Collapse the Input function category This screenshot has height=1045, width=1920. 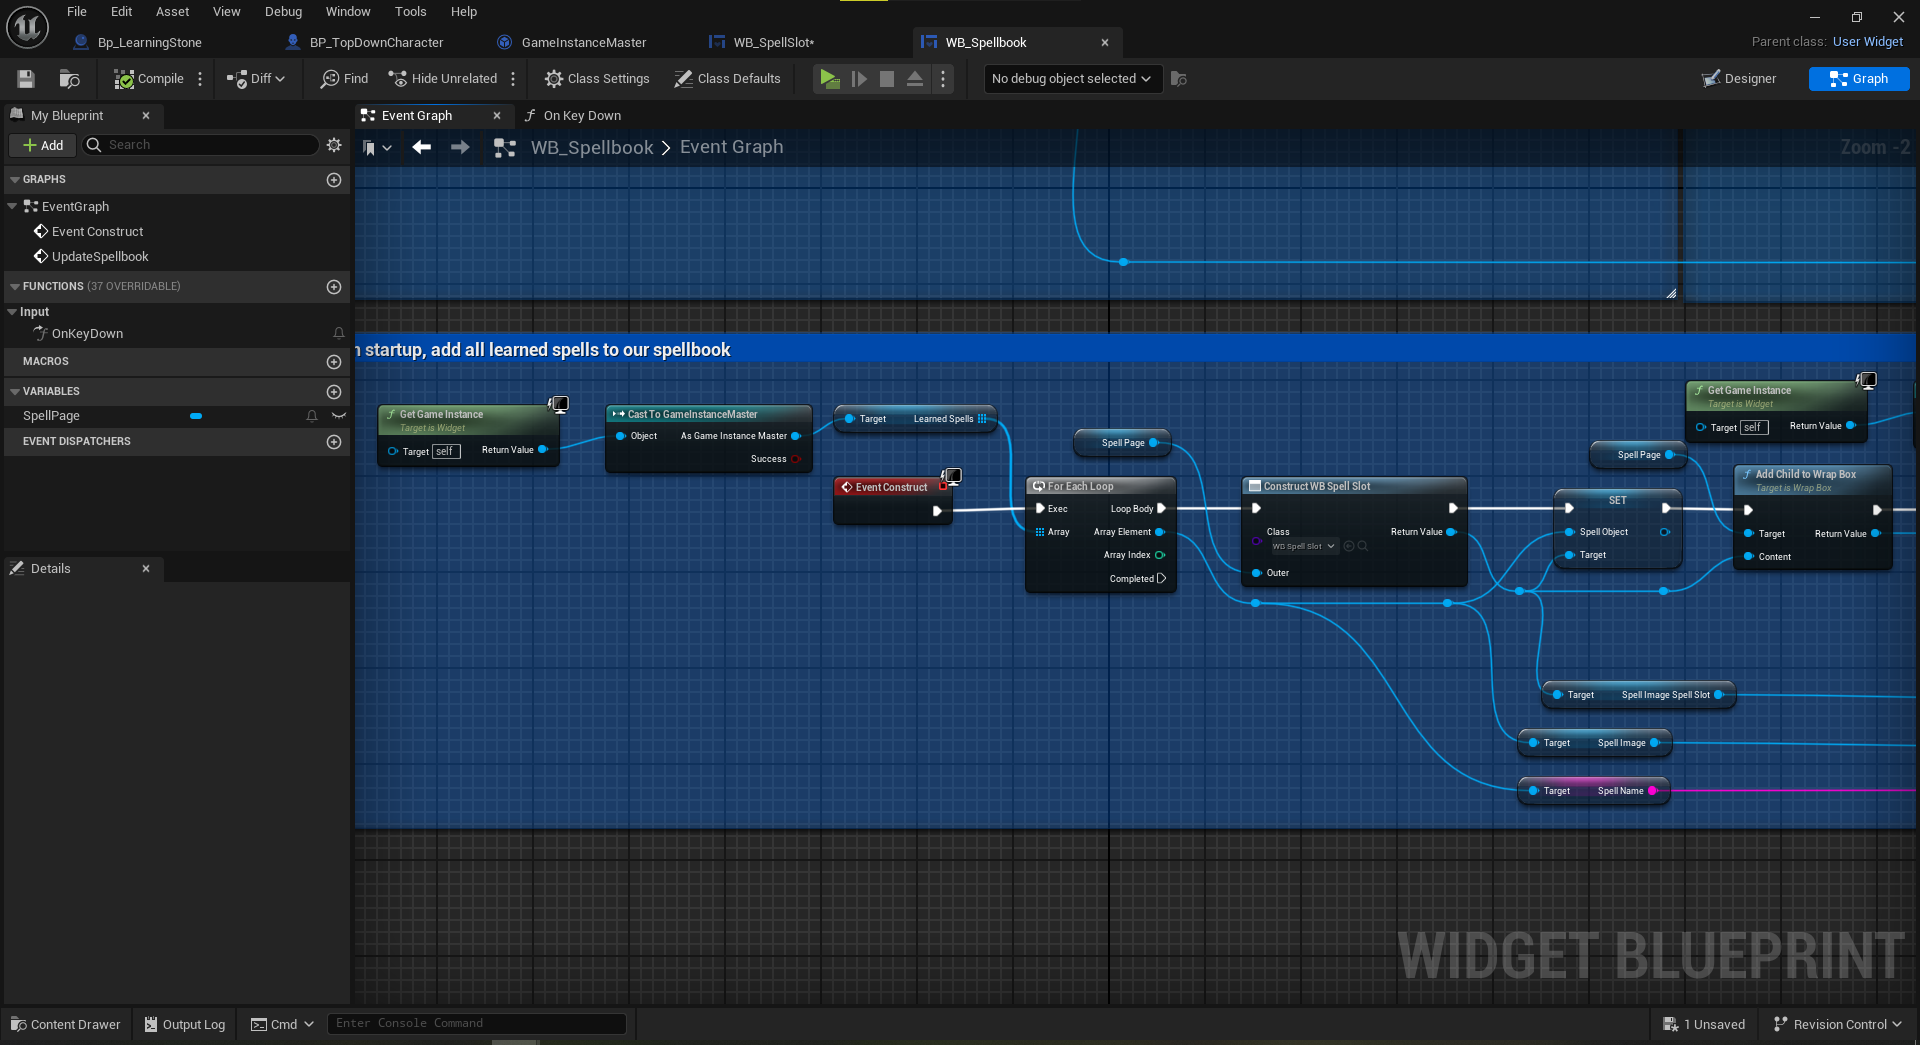tap(12, 312)
